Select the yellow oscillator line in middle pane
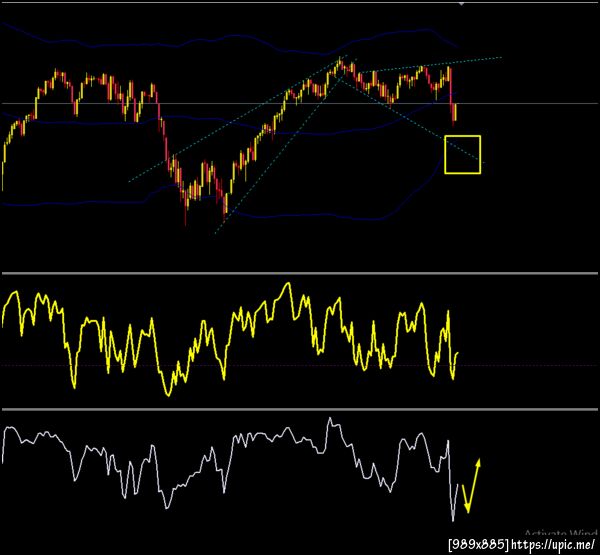The width and height of the screenshot is (600, 555). pos(230,340)
